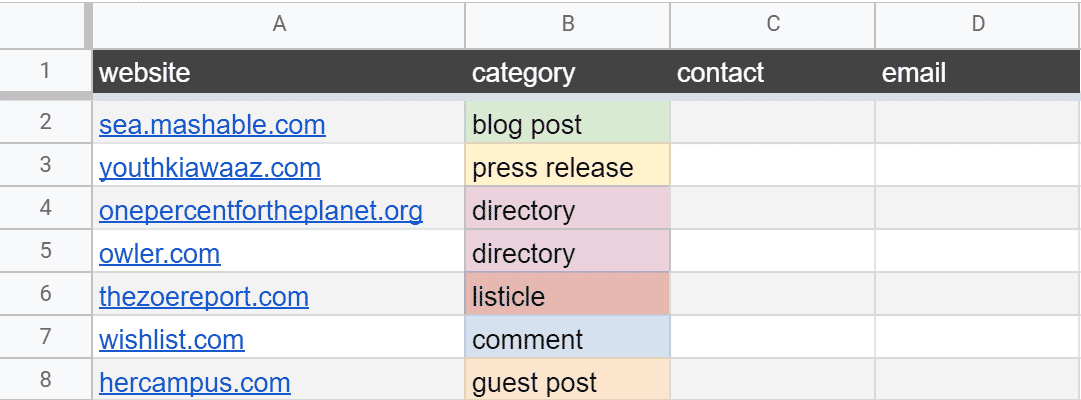Click the 'guest post' category cell
The image size is (1081, 400).
tap(567, 383)
